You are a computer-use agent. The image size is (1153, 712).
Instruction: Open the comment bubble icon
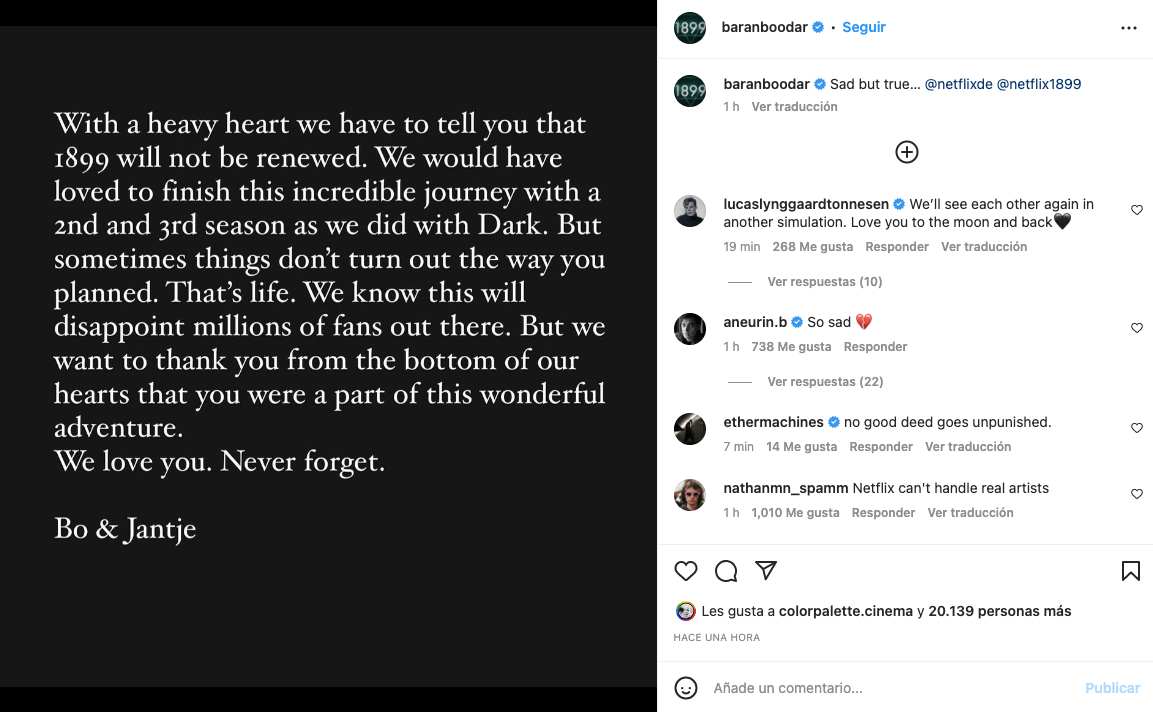(x=726, y=571)
